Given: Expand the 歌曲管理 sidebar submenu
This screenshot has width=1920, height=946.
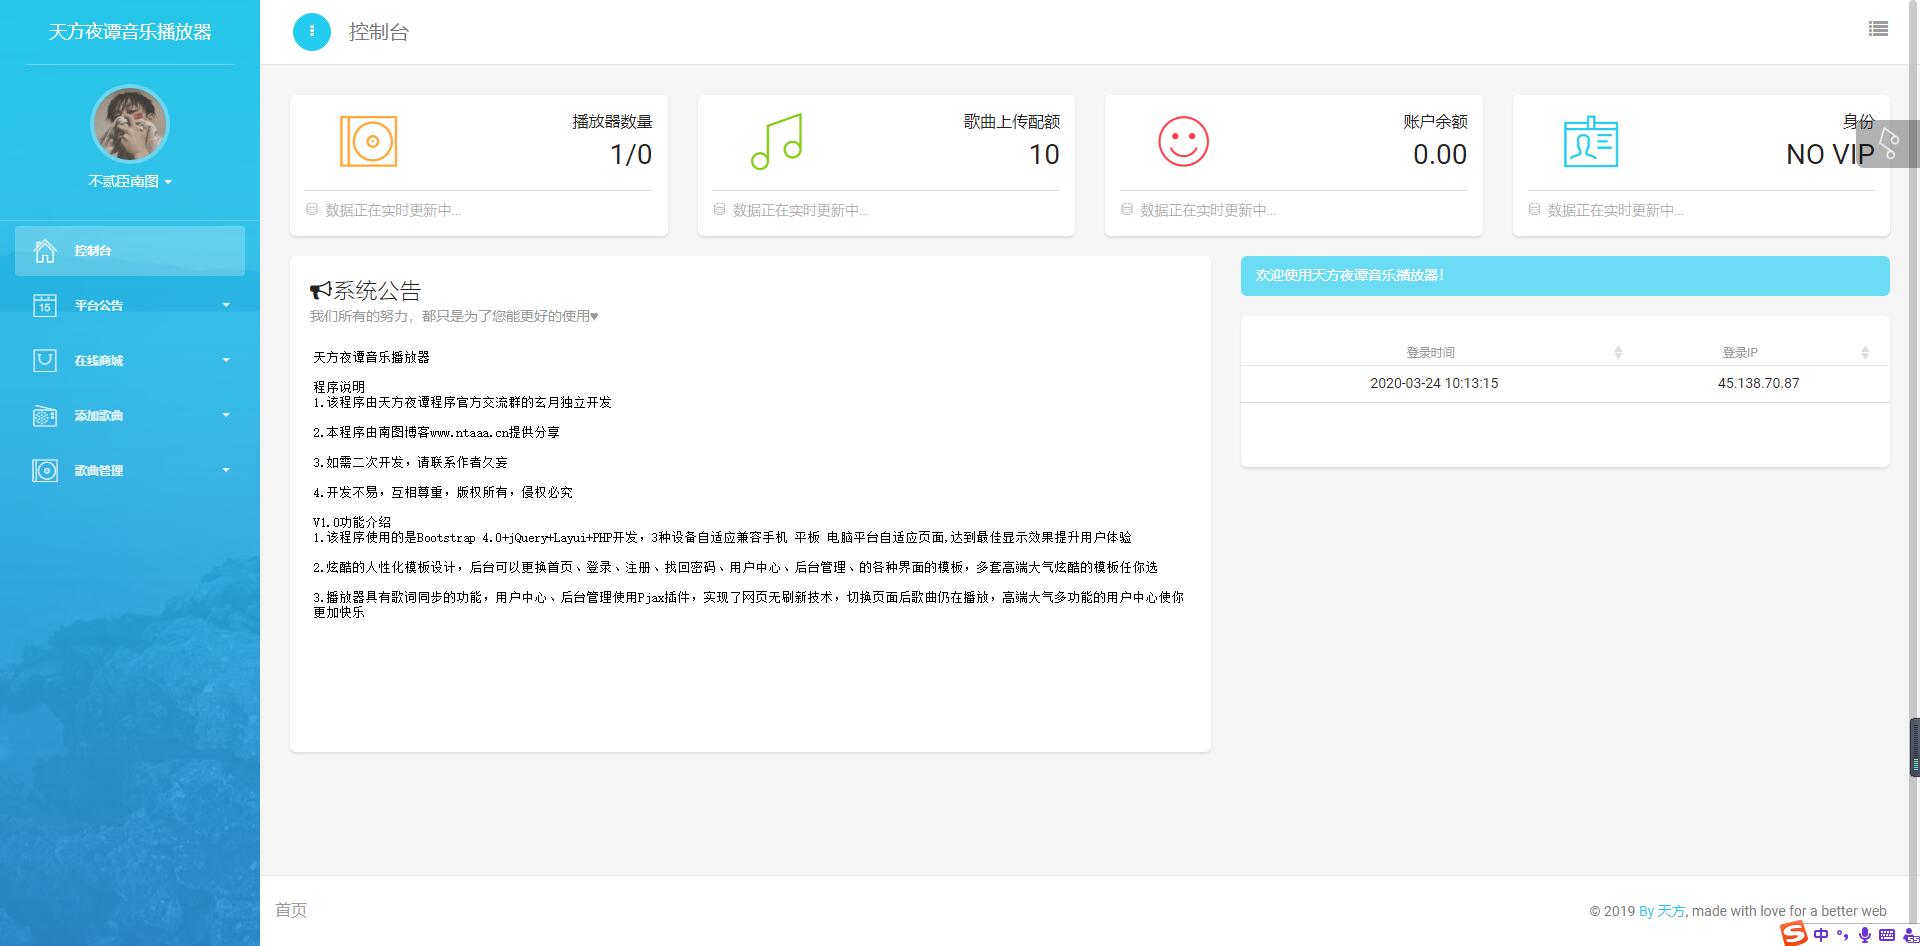Looking at the screenshot, I should click(x=226, y=470).
